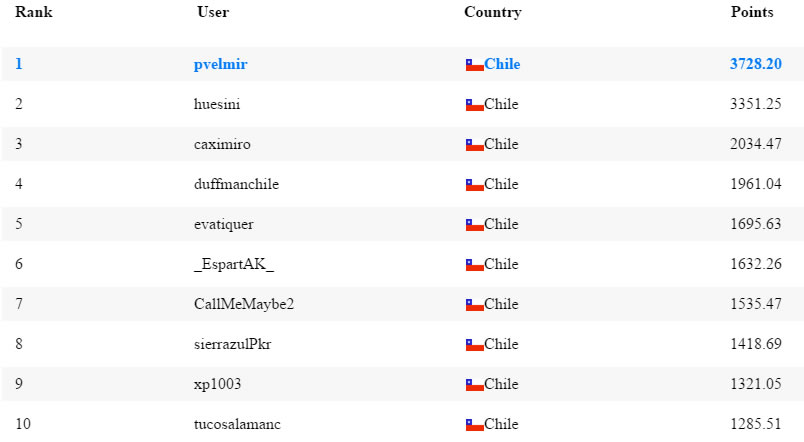Click the flag icon in CallMeMaybe2's row
Image resolution: width=804 pixels, height=442 pixels.
click(474, 305)
